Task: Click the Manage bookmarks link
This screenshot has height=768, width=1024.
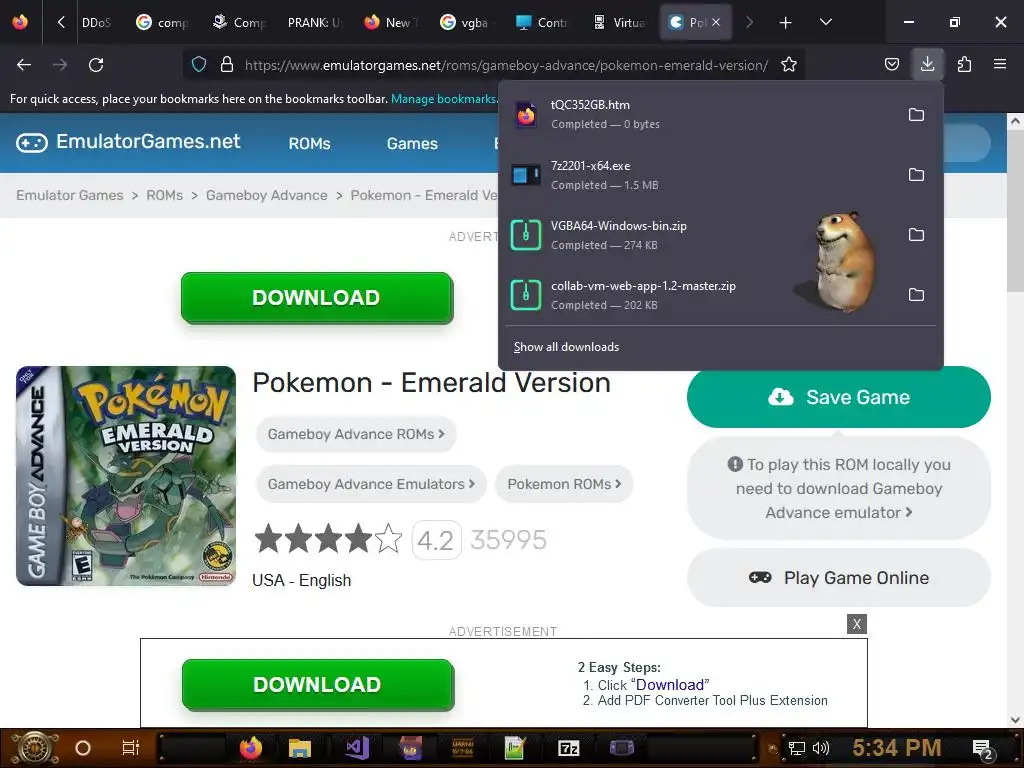Action: [x=443, y=99]
